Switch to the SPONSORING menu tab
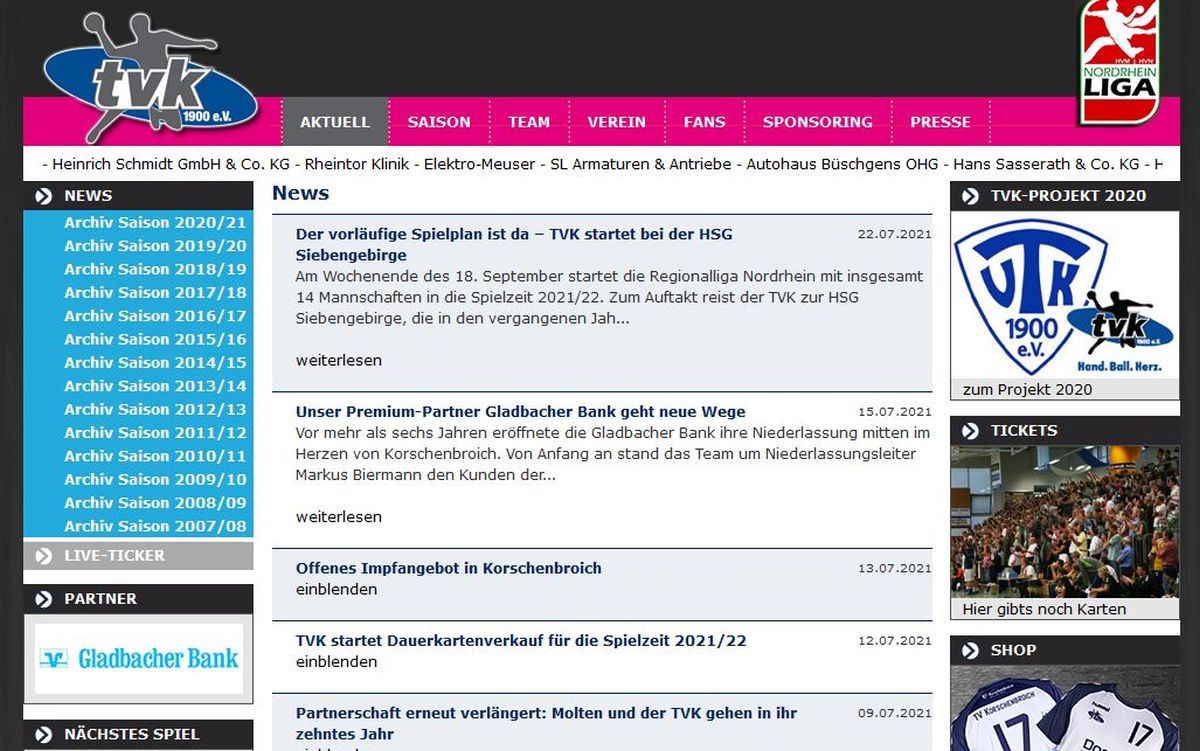The width and height of the screenshot is (1200, 751). 817,122
